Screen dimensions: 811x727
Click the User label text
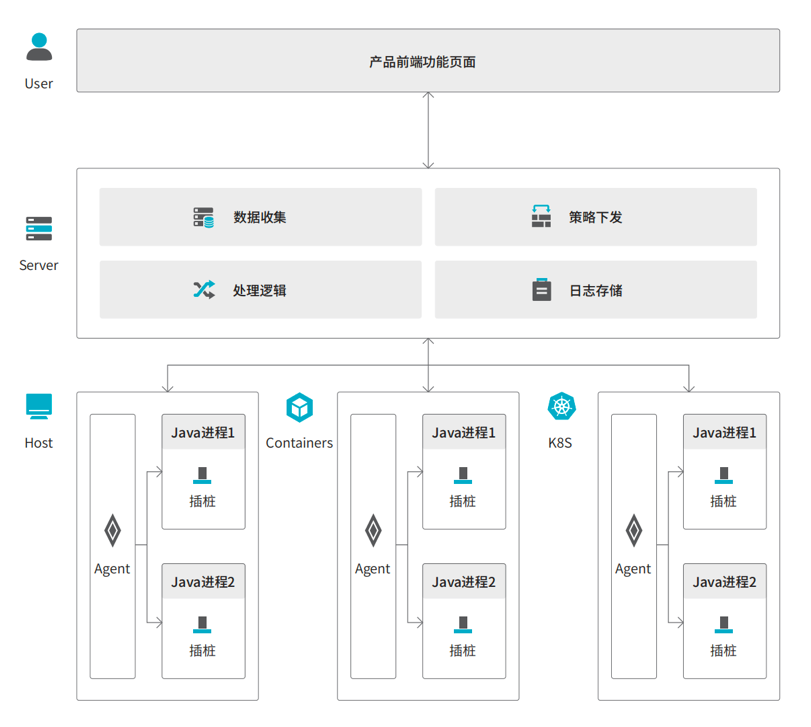[x=39, y=84]
